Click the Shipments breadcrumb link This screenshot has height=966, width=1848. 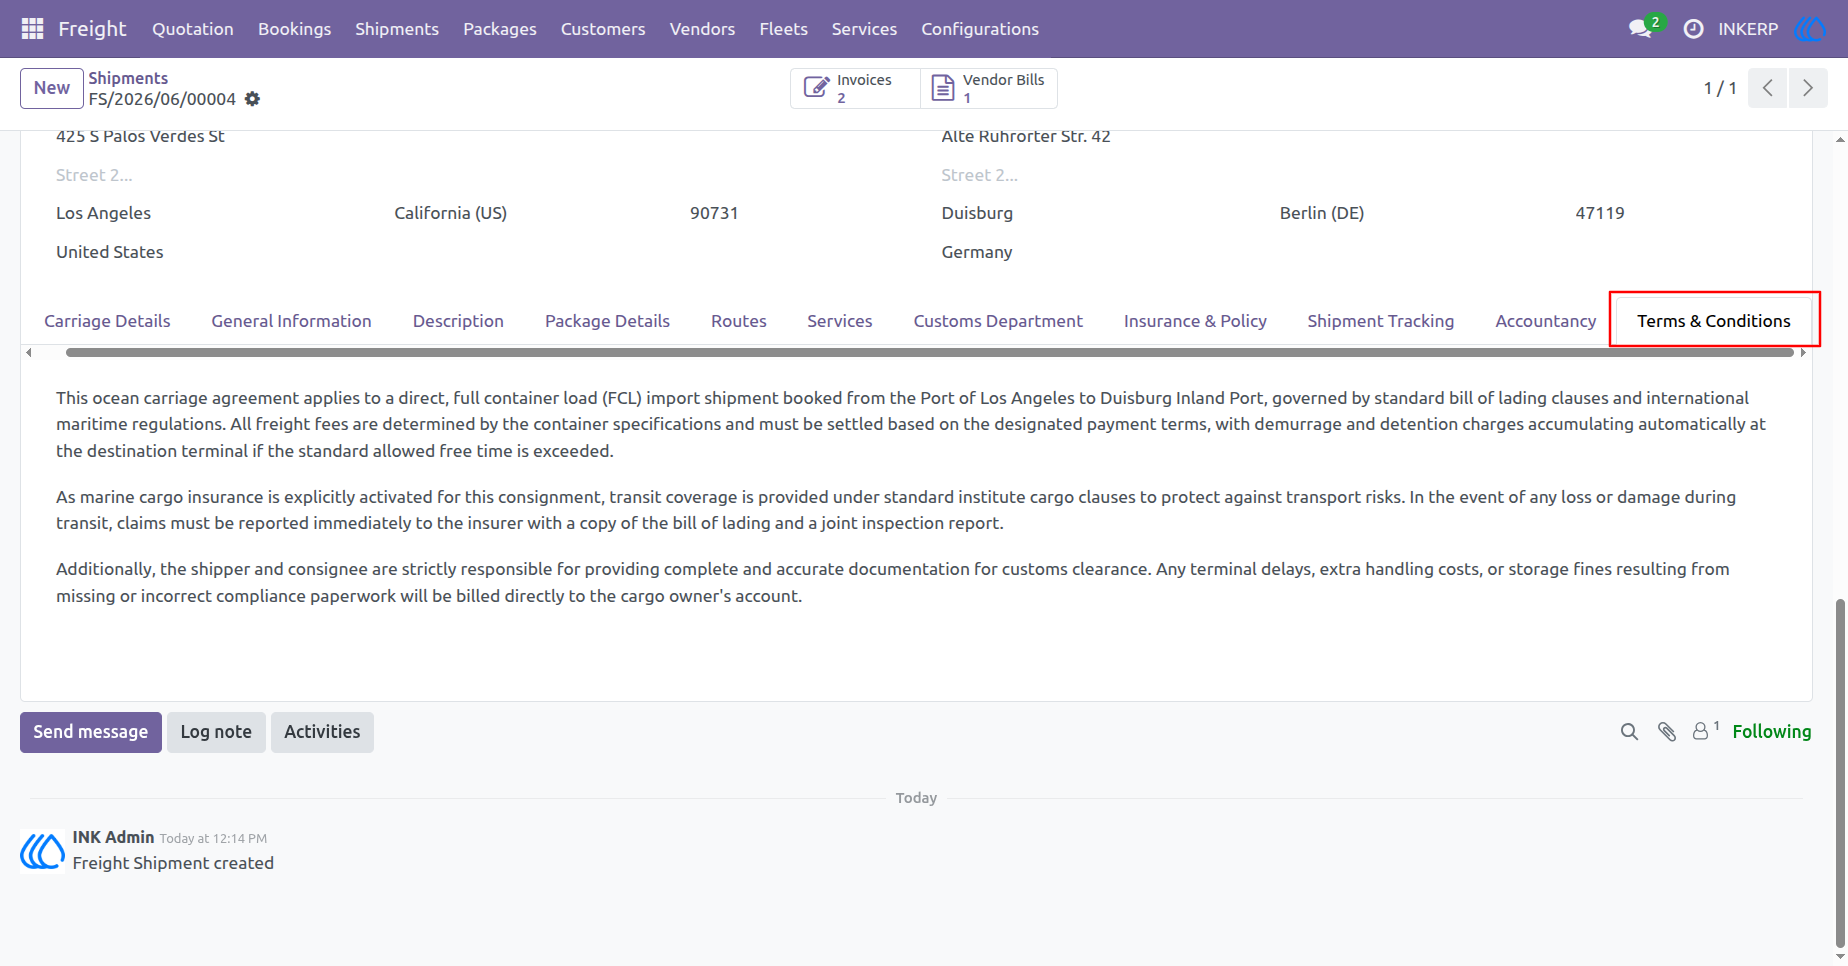click(128, 78)
